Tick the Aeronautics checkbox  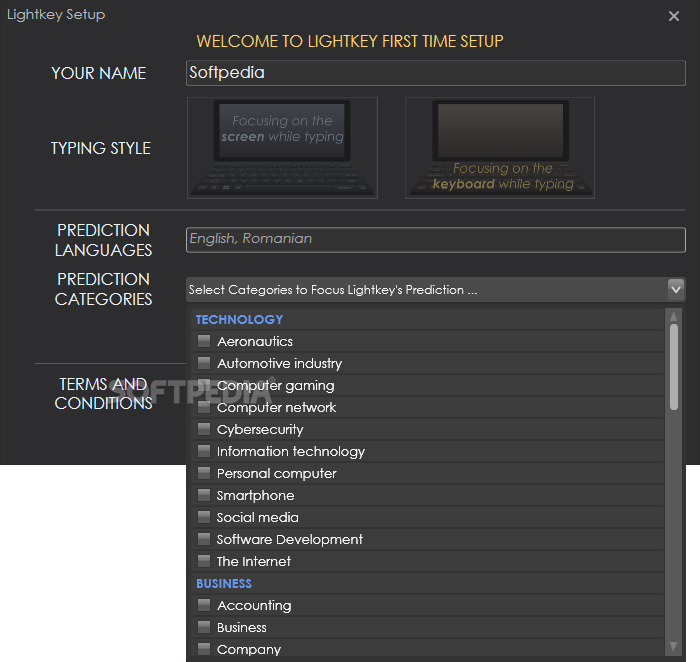tap(204, 341)
